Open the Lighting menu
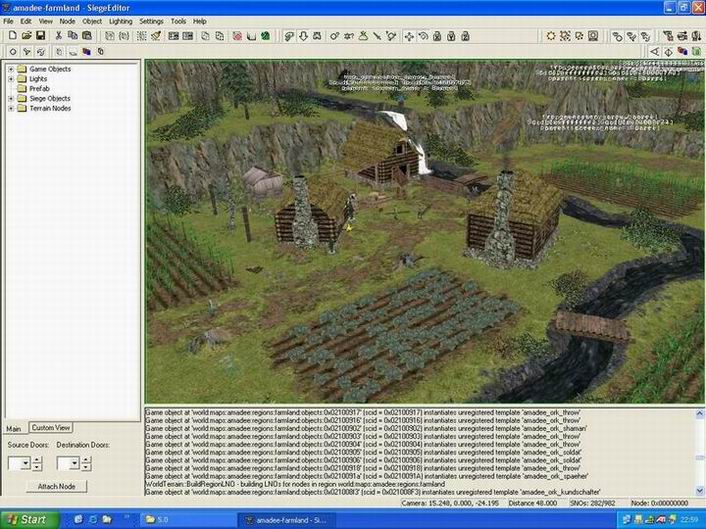Viewport: 706px width, 529px height. [120, 20]
